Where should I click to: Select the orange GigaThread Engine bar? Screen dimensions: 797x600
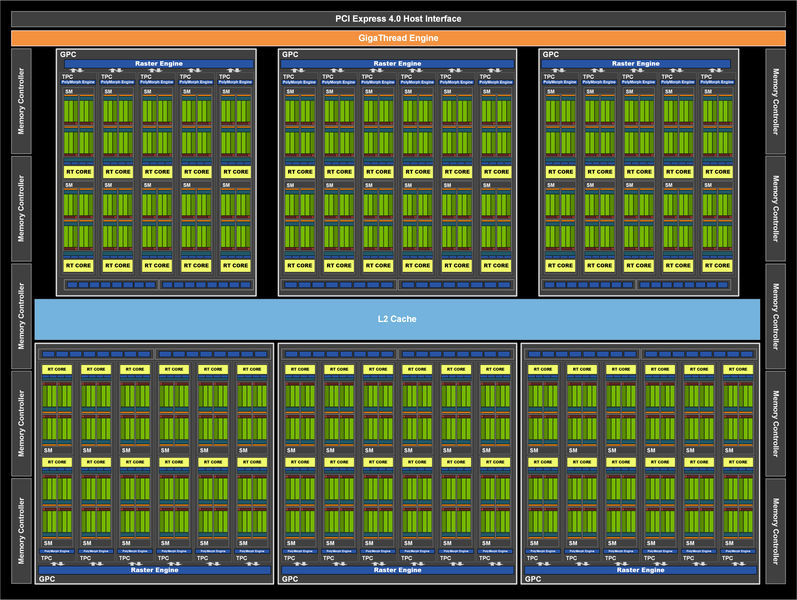coord(398,38)
